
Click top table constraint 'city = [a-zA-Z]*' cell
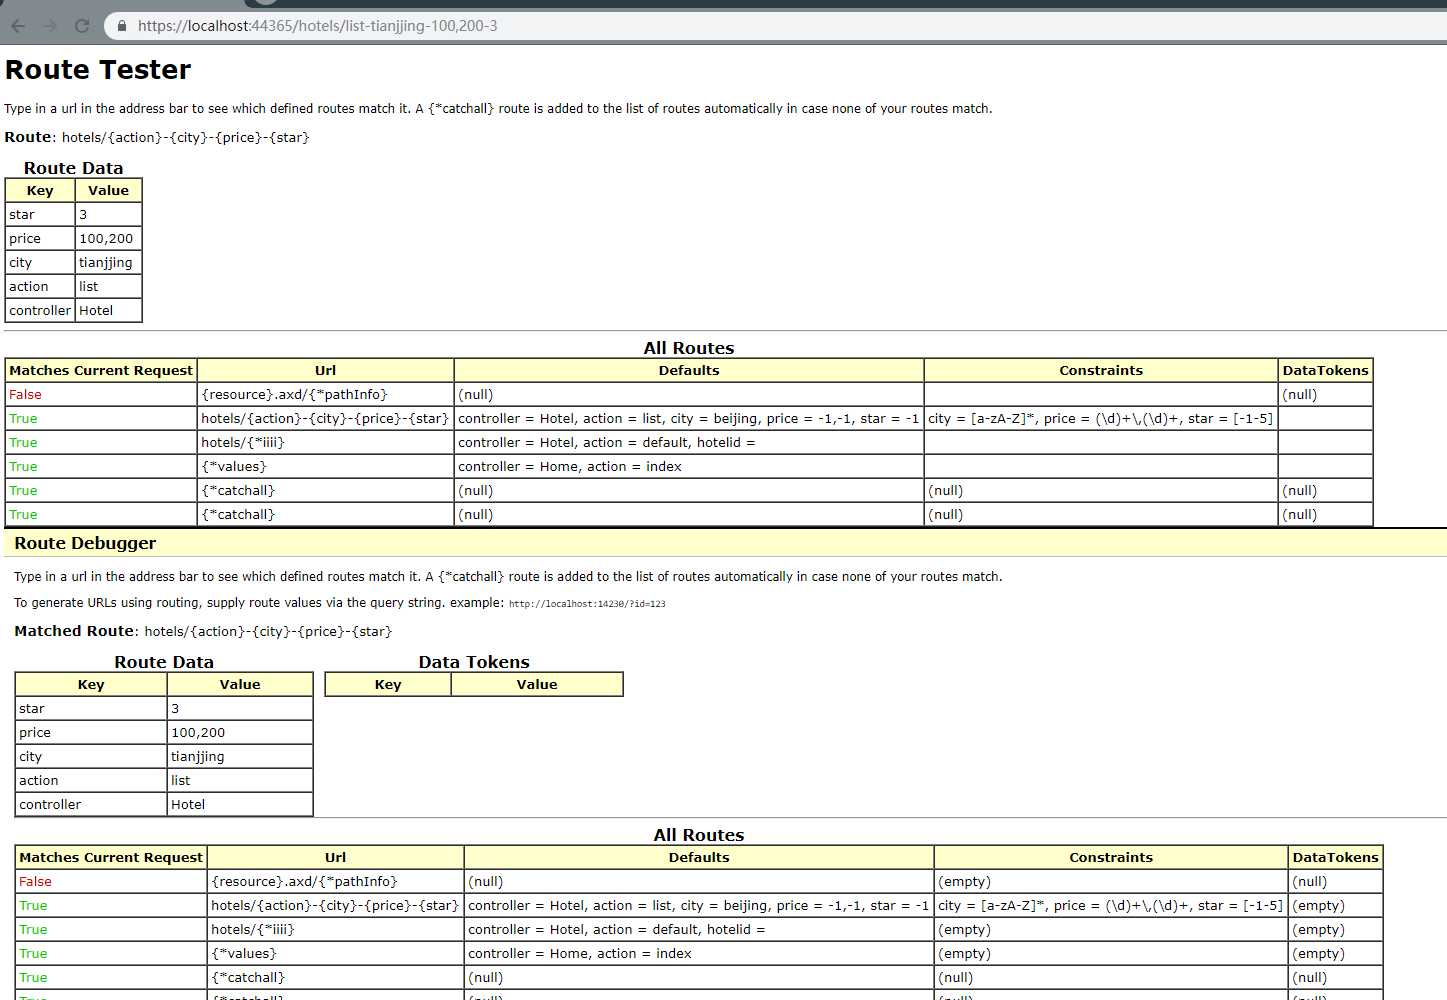(x=1100, y=419)
